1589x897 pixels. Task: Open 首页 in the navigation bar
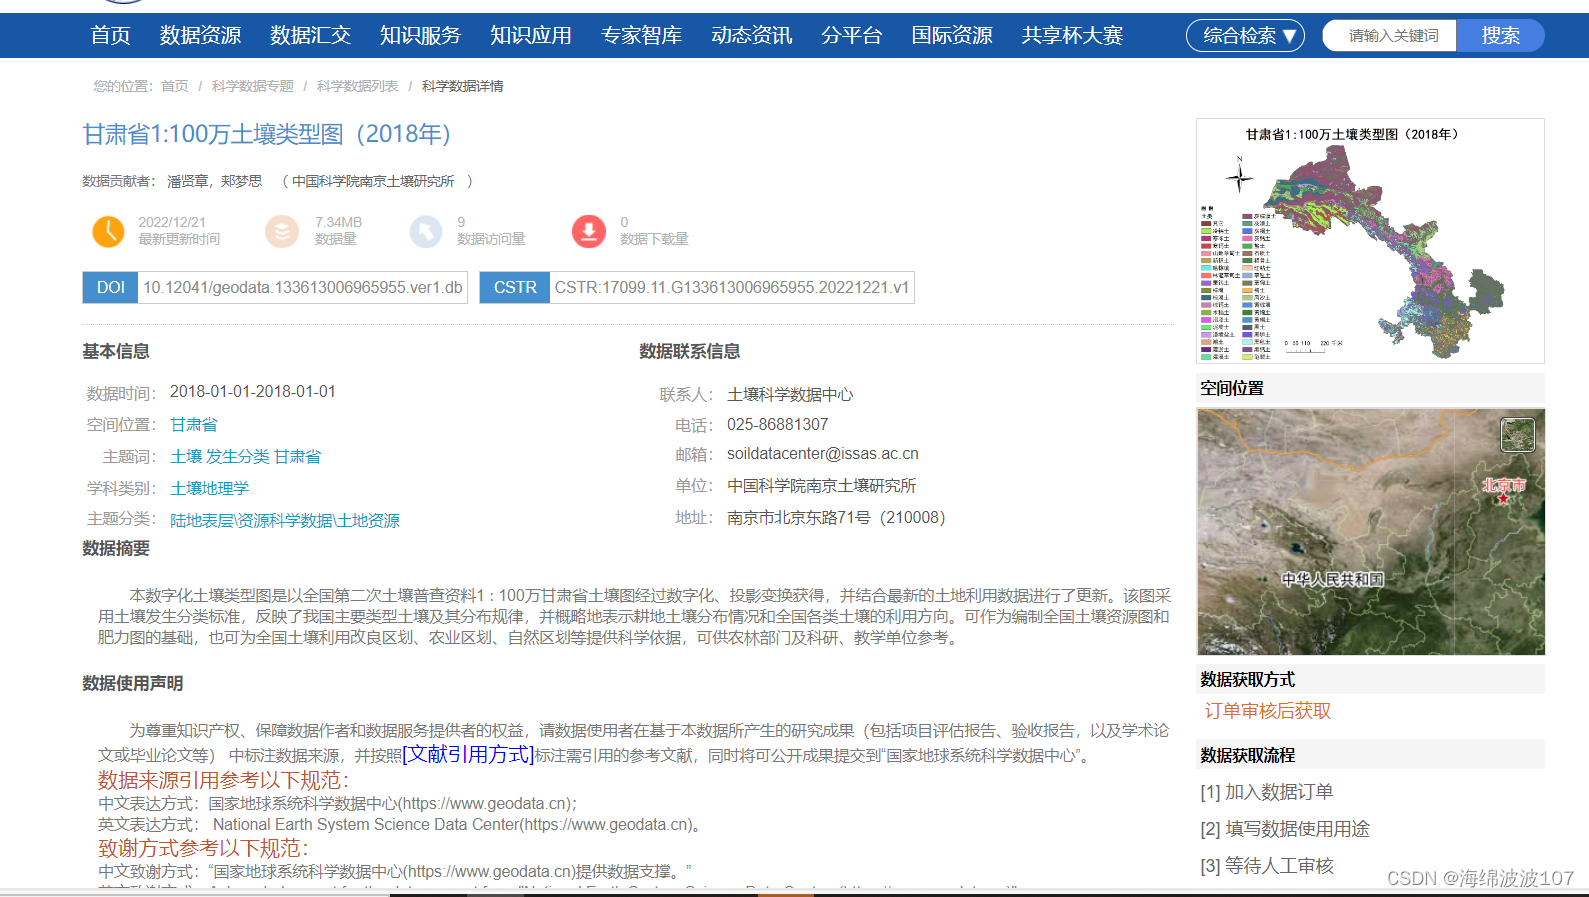(110, 36)
